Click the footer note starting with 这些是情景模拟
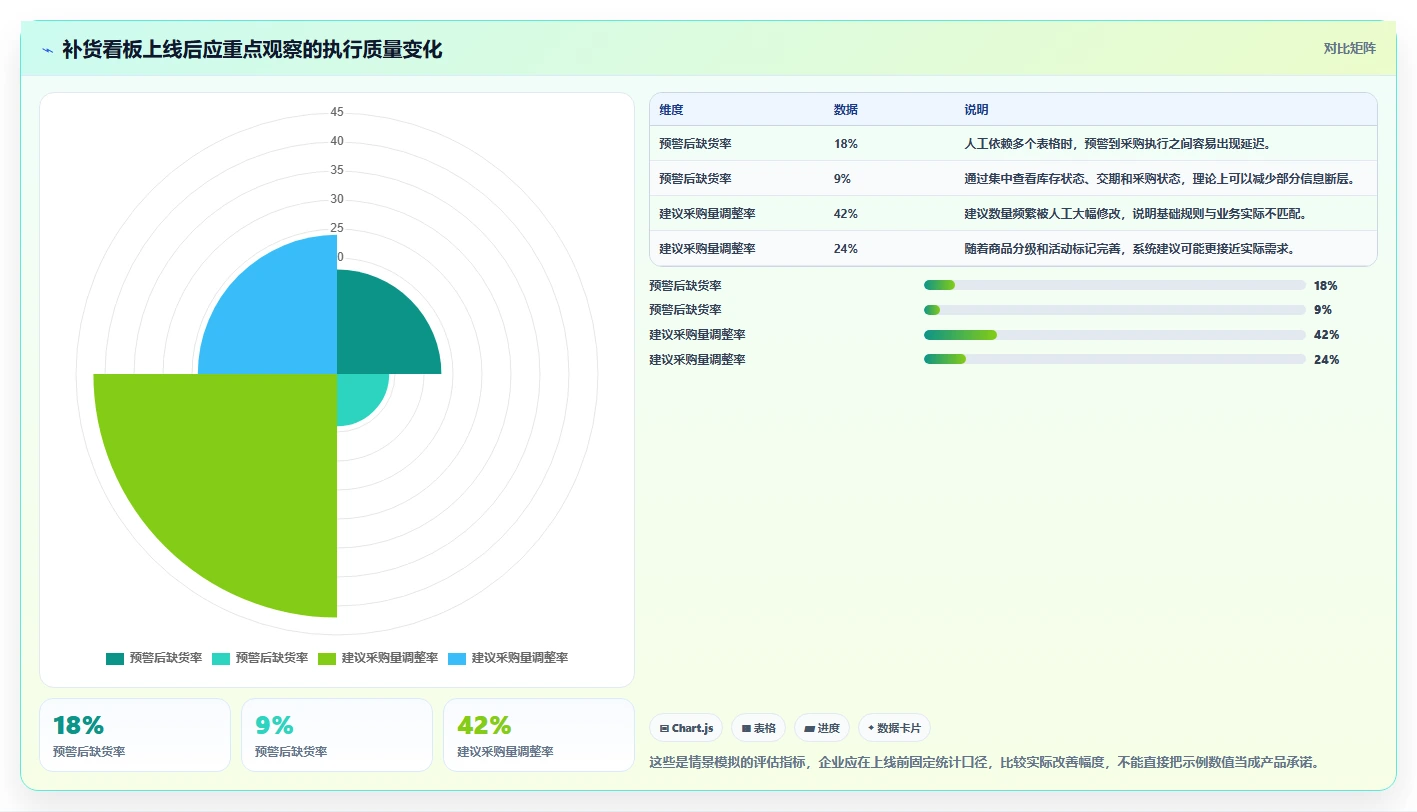1417x812 pixels. [x=984, y=763]
